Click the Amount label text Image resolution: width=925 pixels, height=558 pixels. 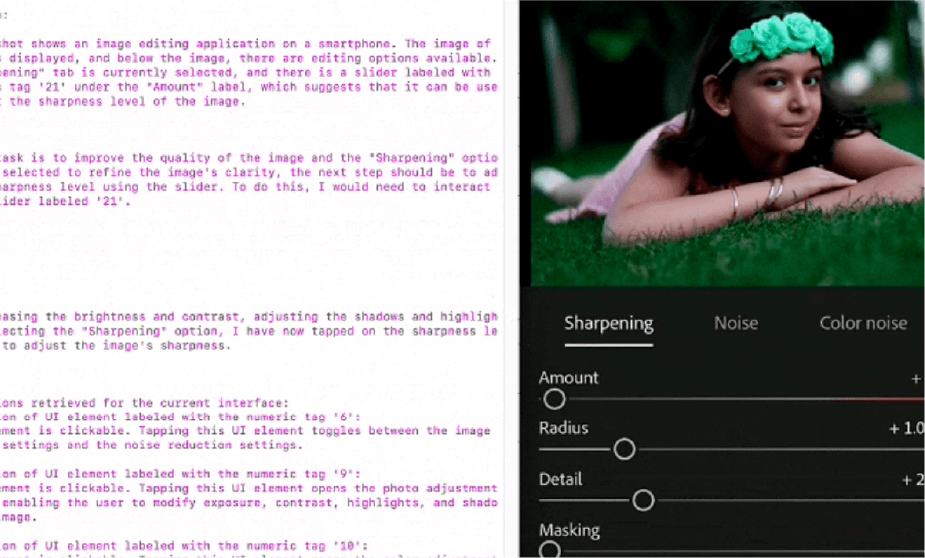(568, 378)
